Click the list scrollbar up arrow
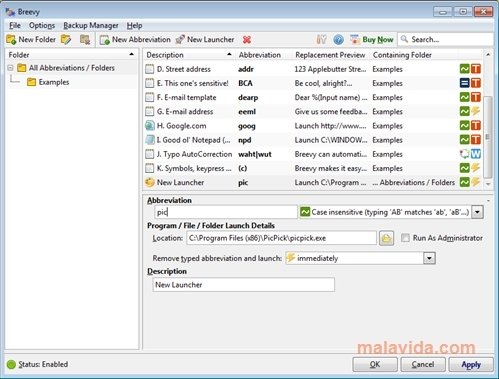 tap(488, 54)
